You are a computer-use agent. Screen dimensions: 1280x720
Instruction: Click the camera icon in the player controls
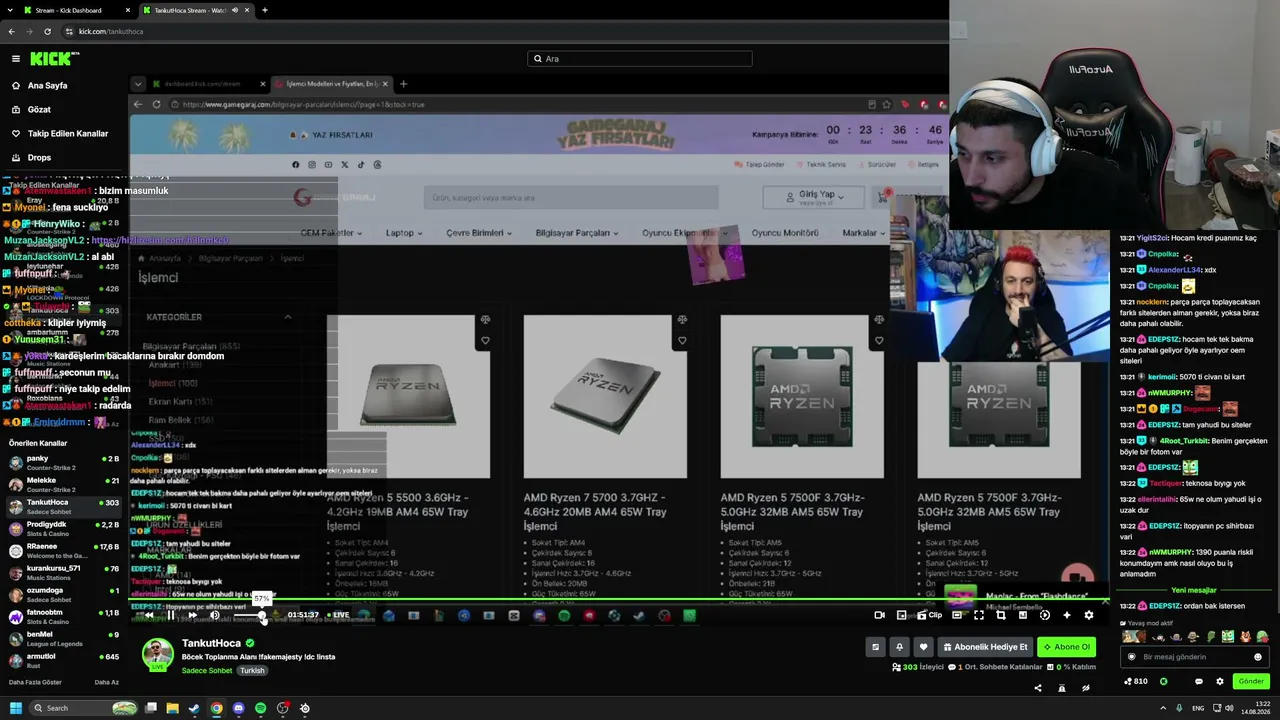[880, 615]
